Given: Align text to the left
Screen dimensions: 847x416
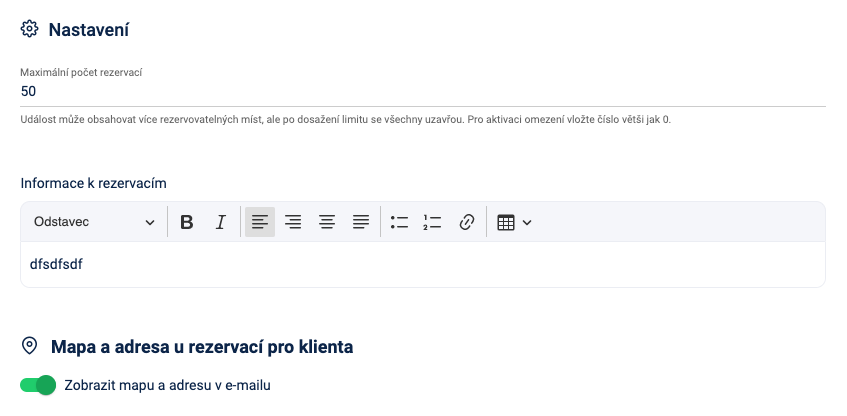Looking at the screenshot, I should (x=260, y=222).
